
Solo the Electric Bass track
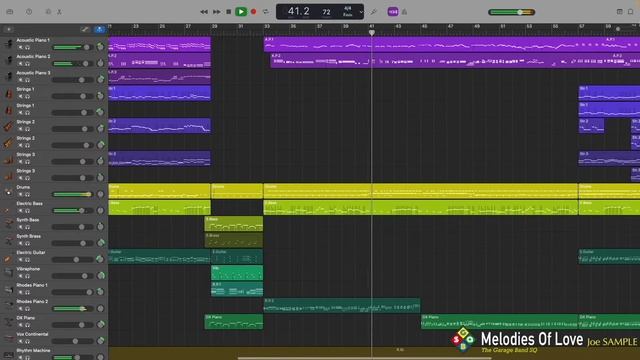(x=27, y=211)
